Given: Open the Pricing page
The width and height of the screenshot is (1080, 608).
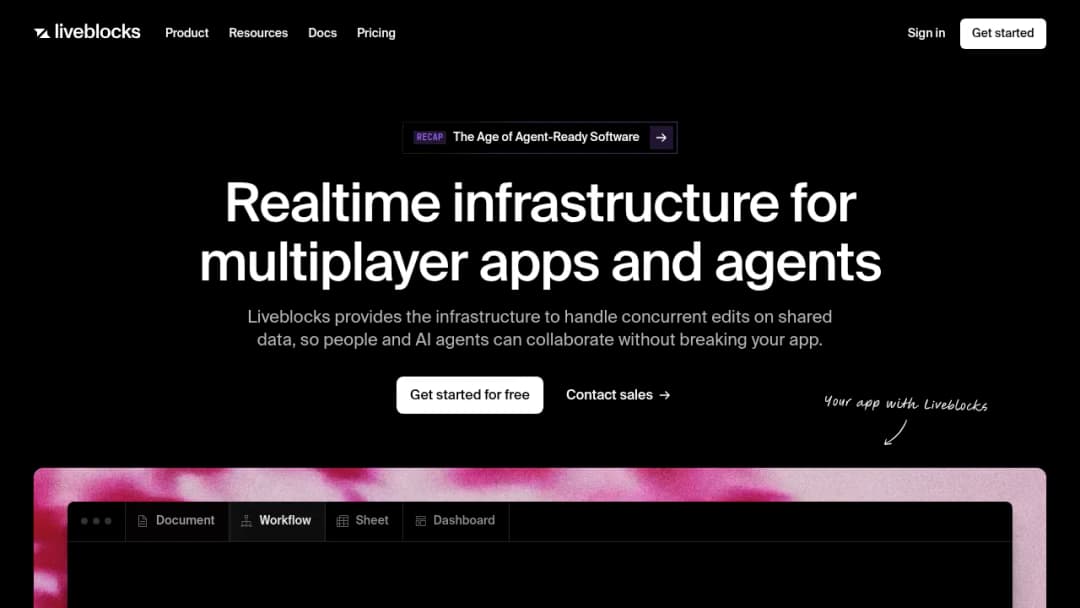Looking at the screenshot, I should coord(376,33).
